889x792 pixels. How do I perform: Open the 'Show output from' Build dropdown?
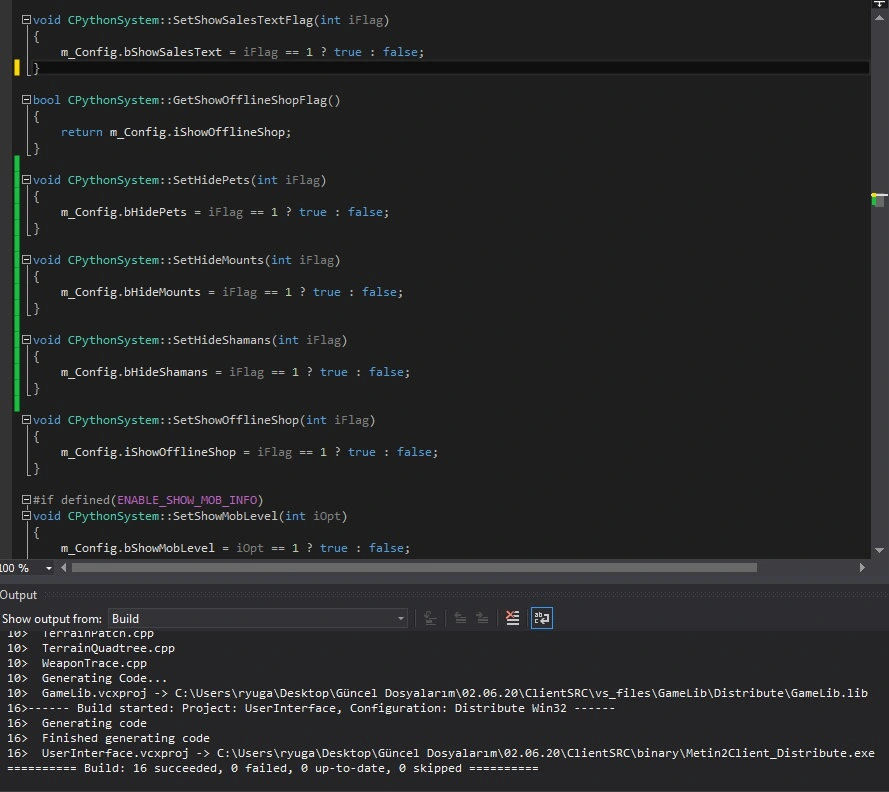tap(258, 619)
